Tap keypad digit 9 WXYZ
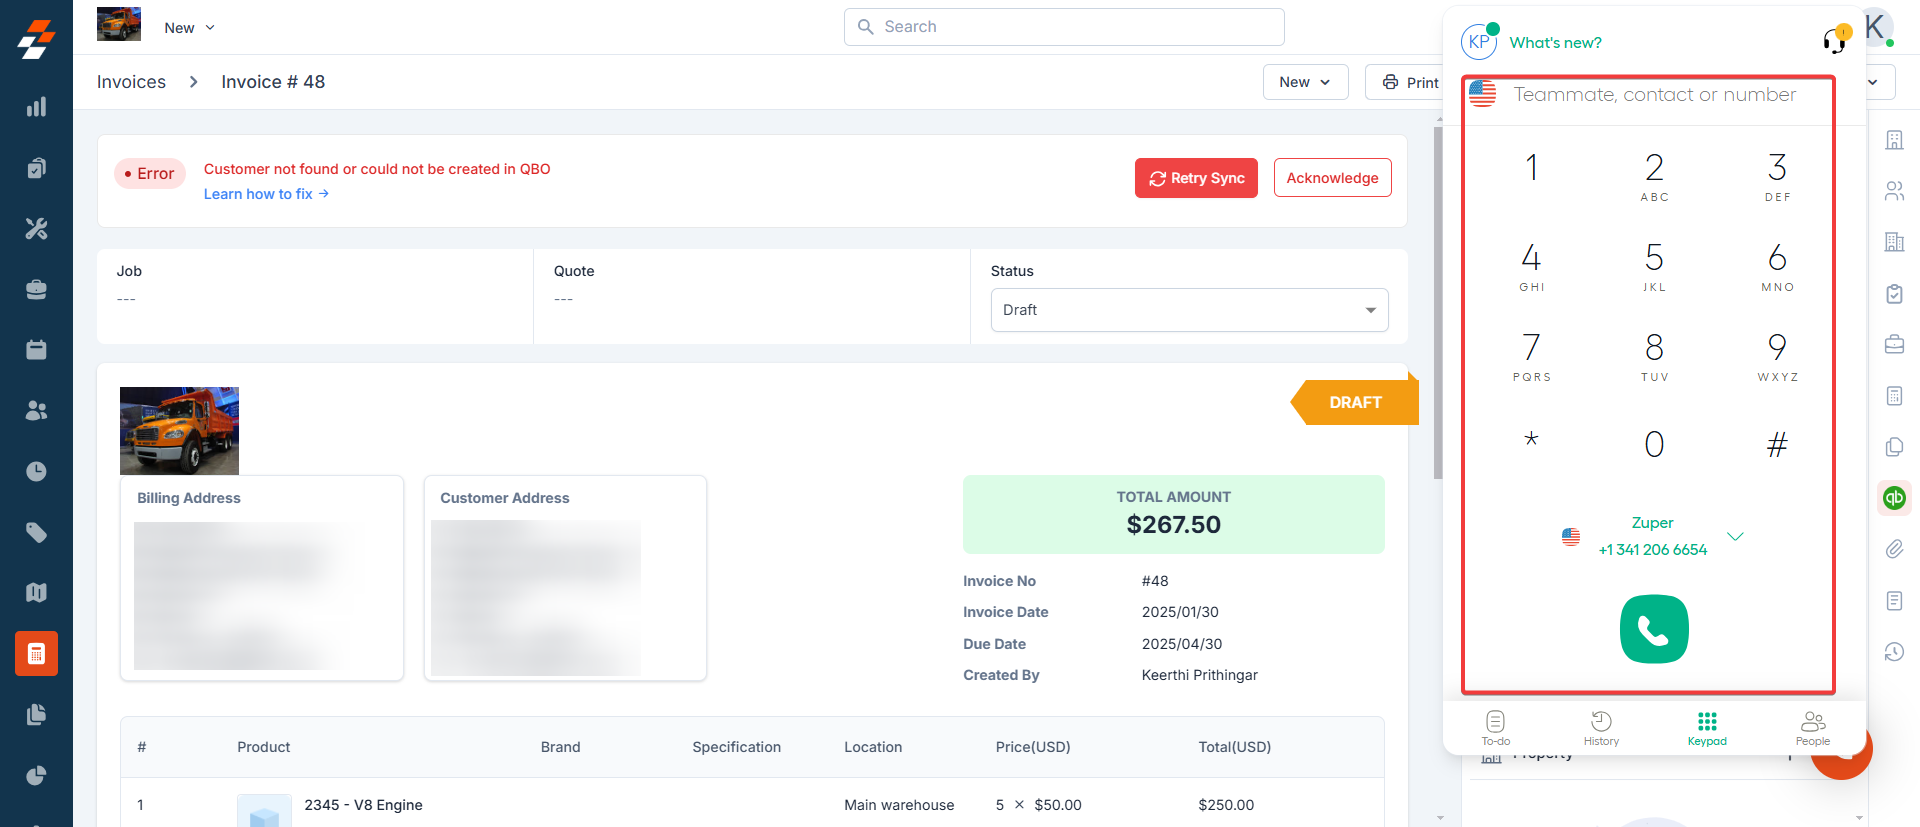Screen dimensions: 1920x827 [x=1777, y=355]
